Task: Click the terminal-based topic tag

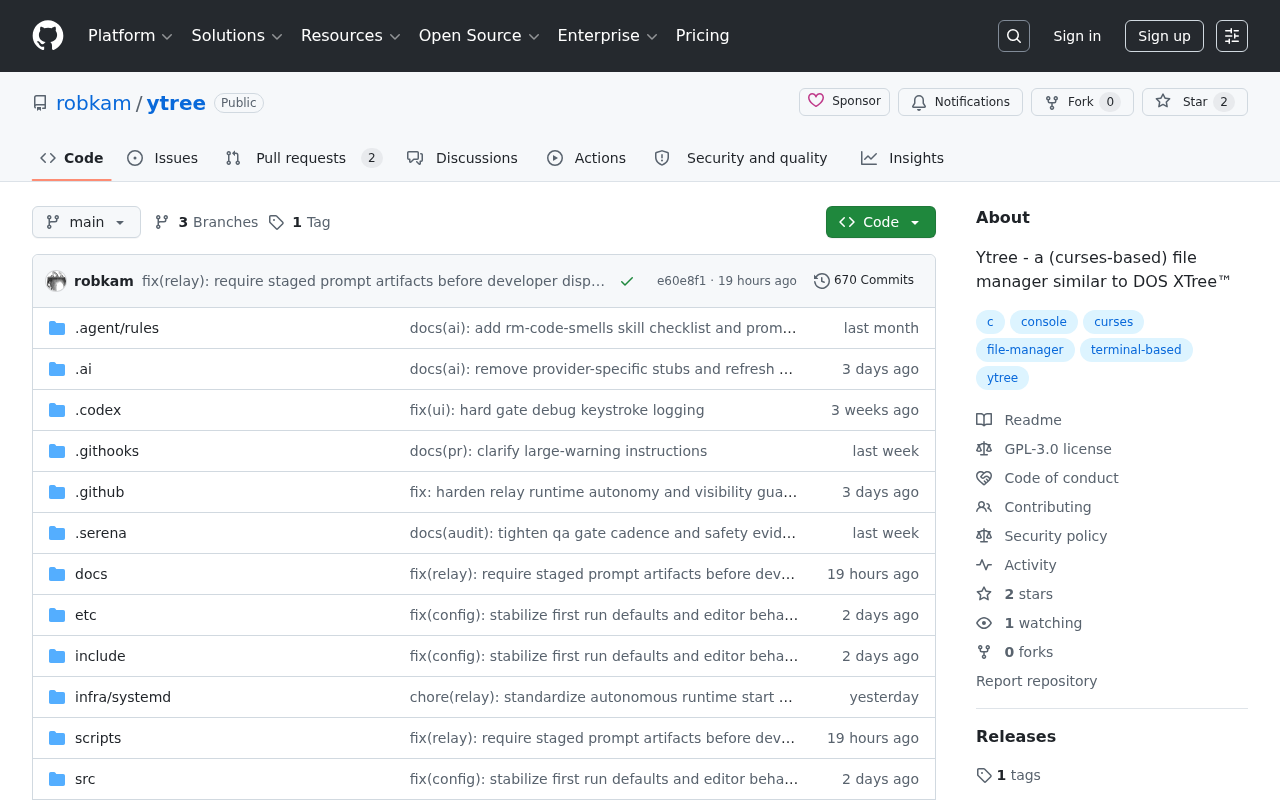Action: (1136, 350)
